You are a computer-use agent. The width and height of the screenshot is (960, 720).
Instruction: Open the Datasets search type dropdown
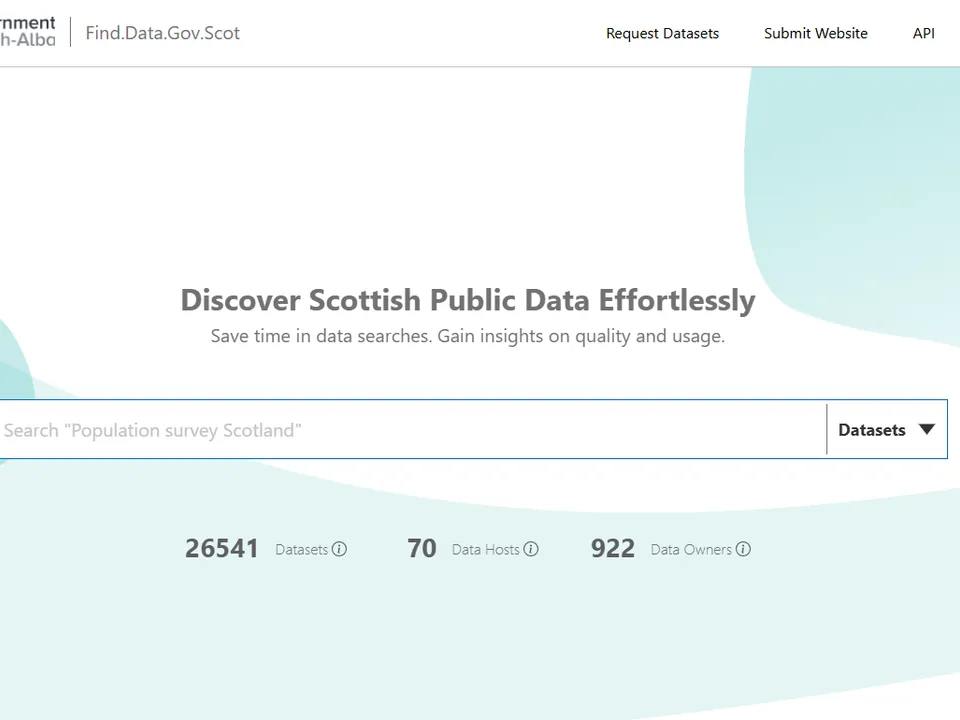[x=887, y=430]
